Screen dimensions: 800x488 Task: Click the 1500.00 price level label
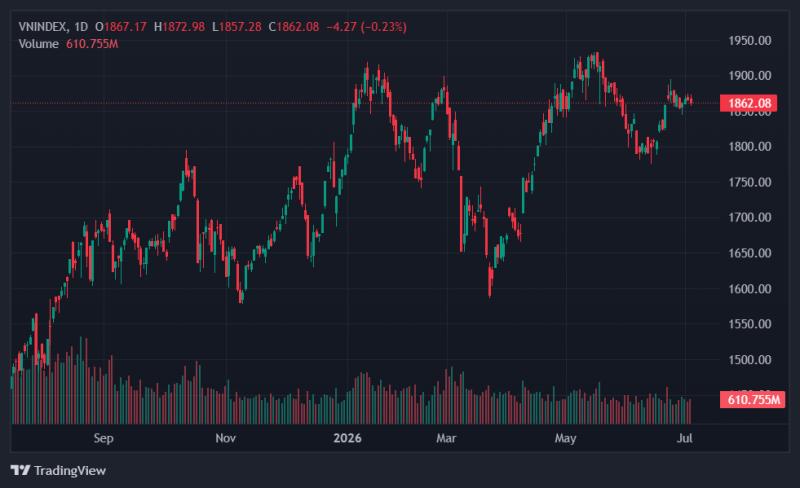[749, 359]
